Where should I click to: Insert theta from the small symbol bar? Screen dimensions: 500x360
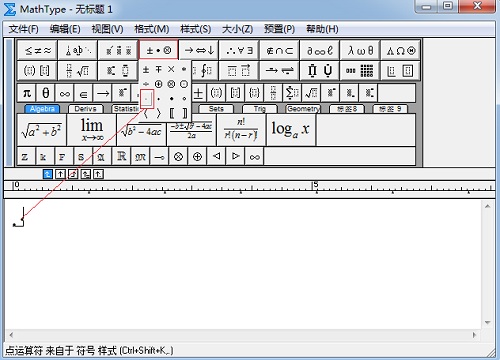pos(46,93)
